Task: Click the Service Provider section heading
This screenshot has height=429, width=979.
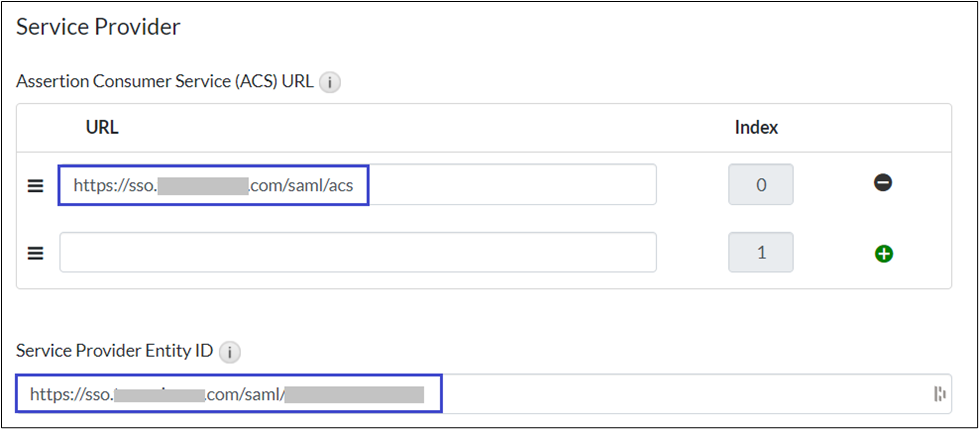Action: [x=98, y=27]
